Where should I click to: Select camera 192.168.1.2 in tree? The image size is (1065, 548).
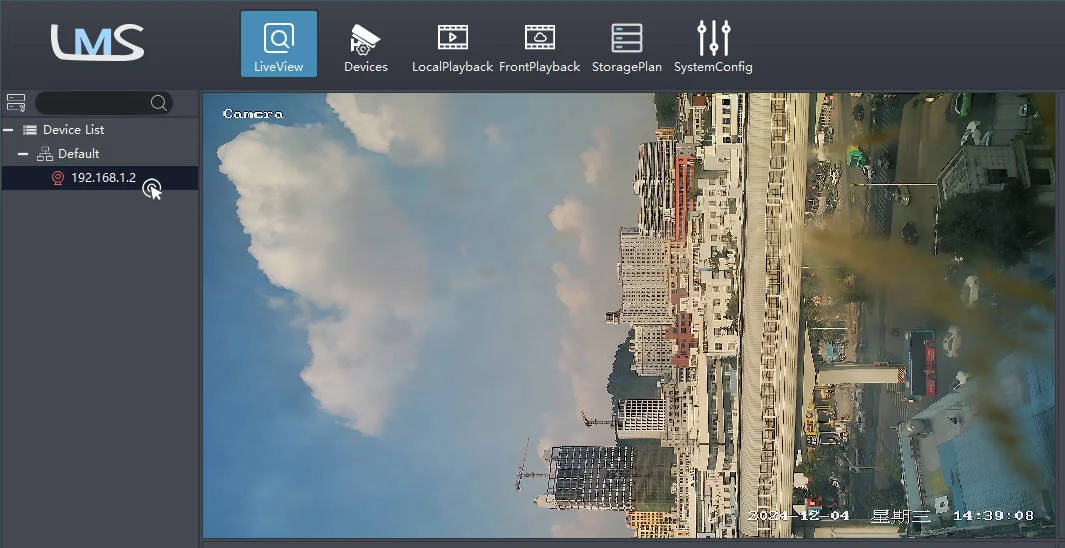99,178
